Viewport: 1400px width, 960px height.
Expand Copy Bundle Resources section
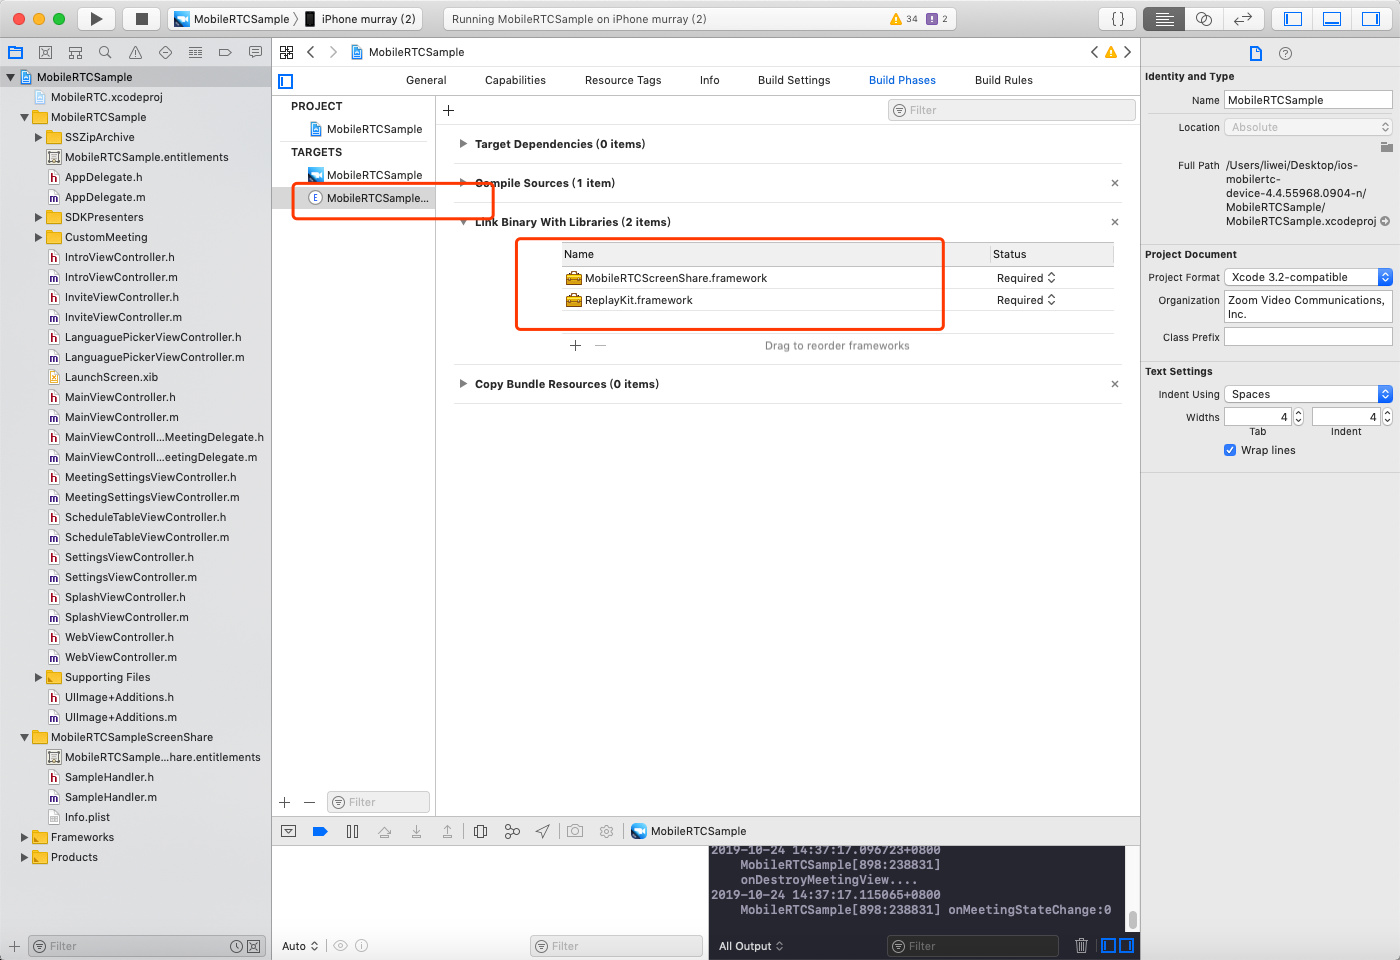(463, 384)
